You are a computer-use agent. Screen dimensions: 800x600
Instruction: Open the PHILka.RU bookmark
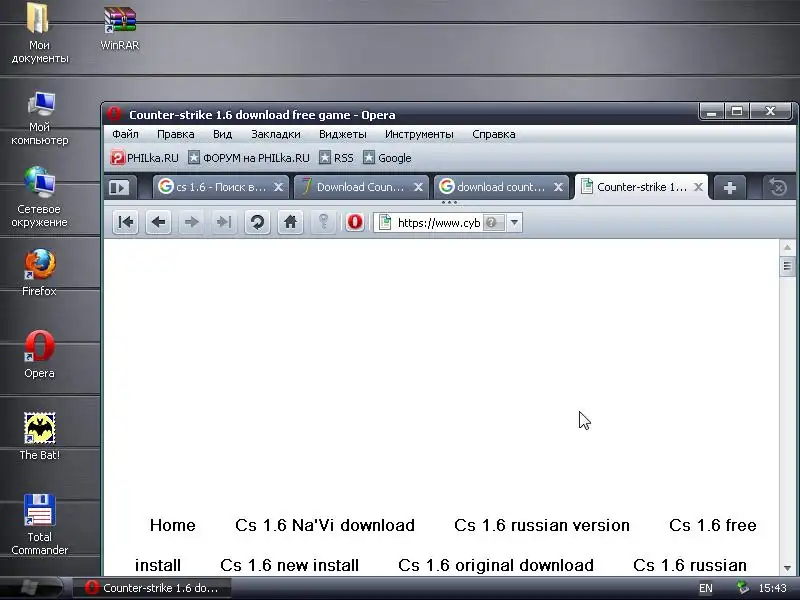[x=145, y=158]
